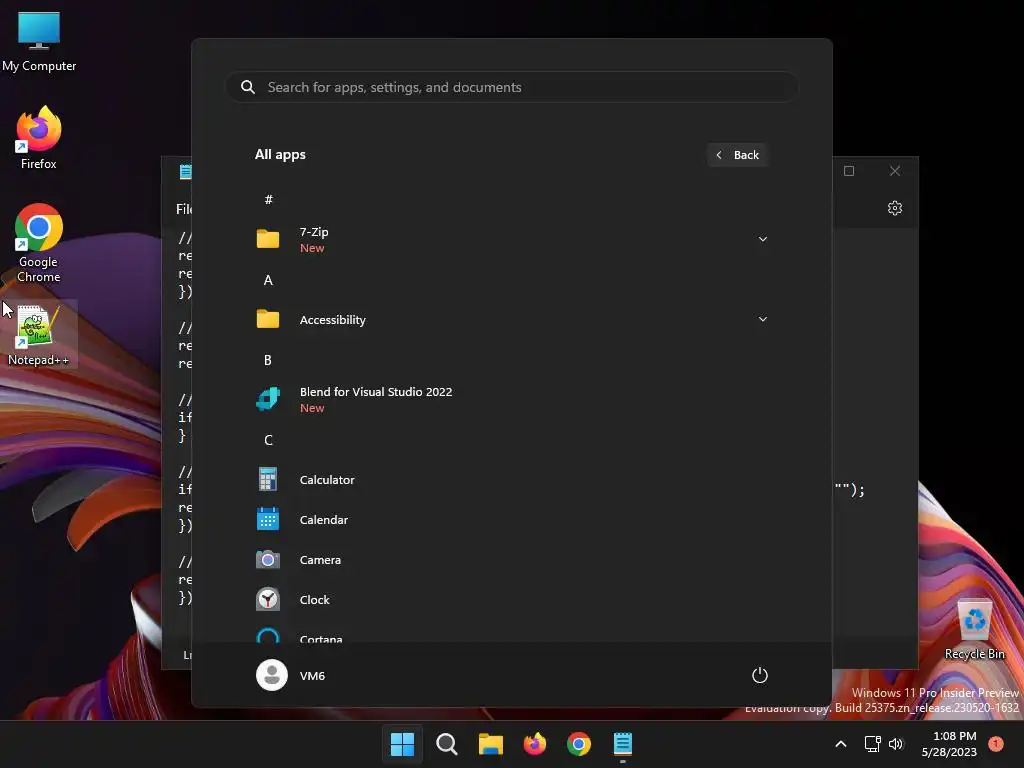Focus the Start menu search field
Viewport: 1024px width, 768px height.
[x=512, y=87]
